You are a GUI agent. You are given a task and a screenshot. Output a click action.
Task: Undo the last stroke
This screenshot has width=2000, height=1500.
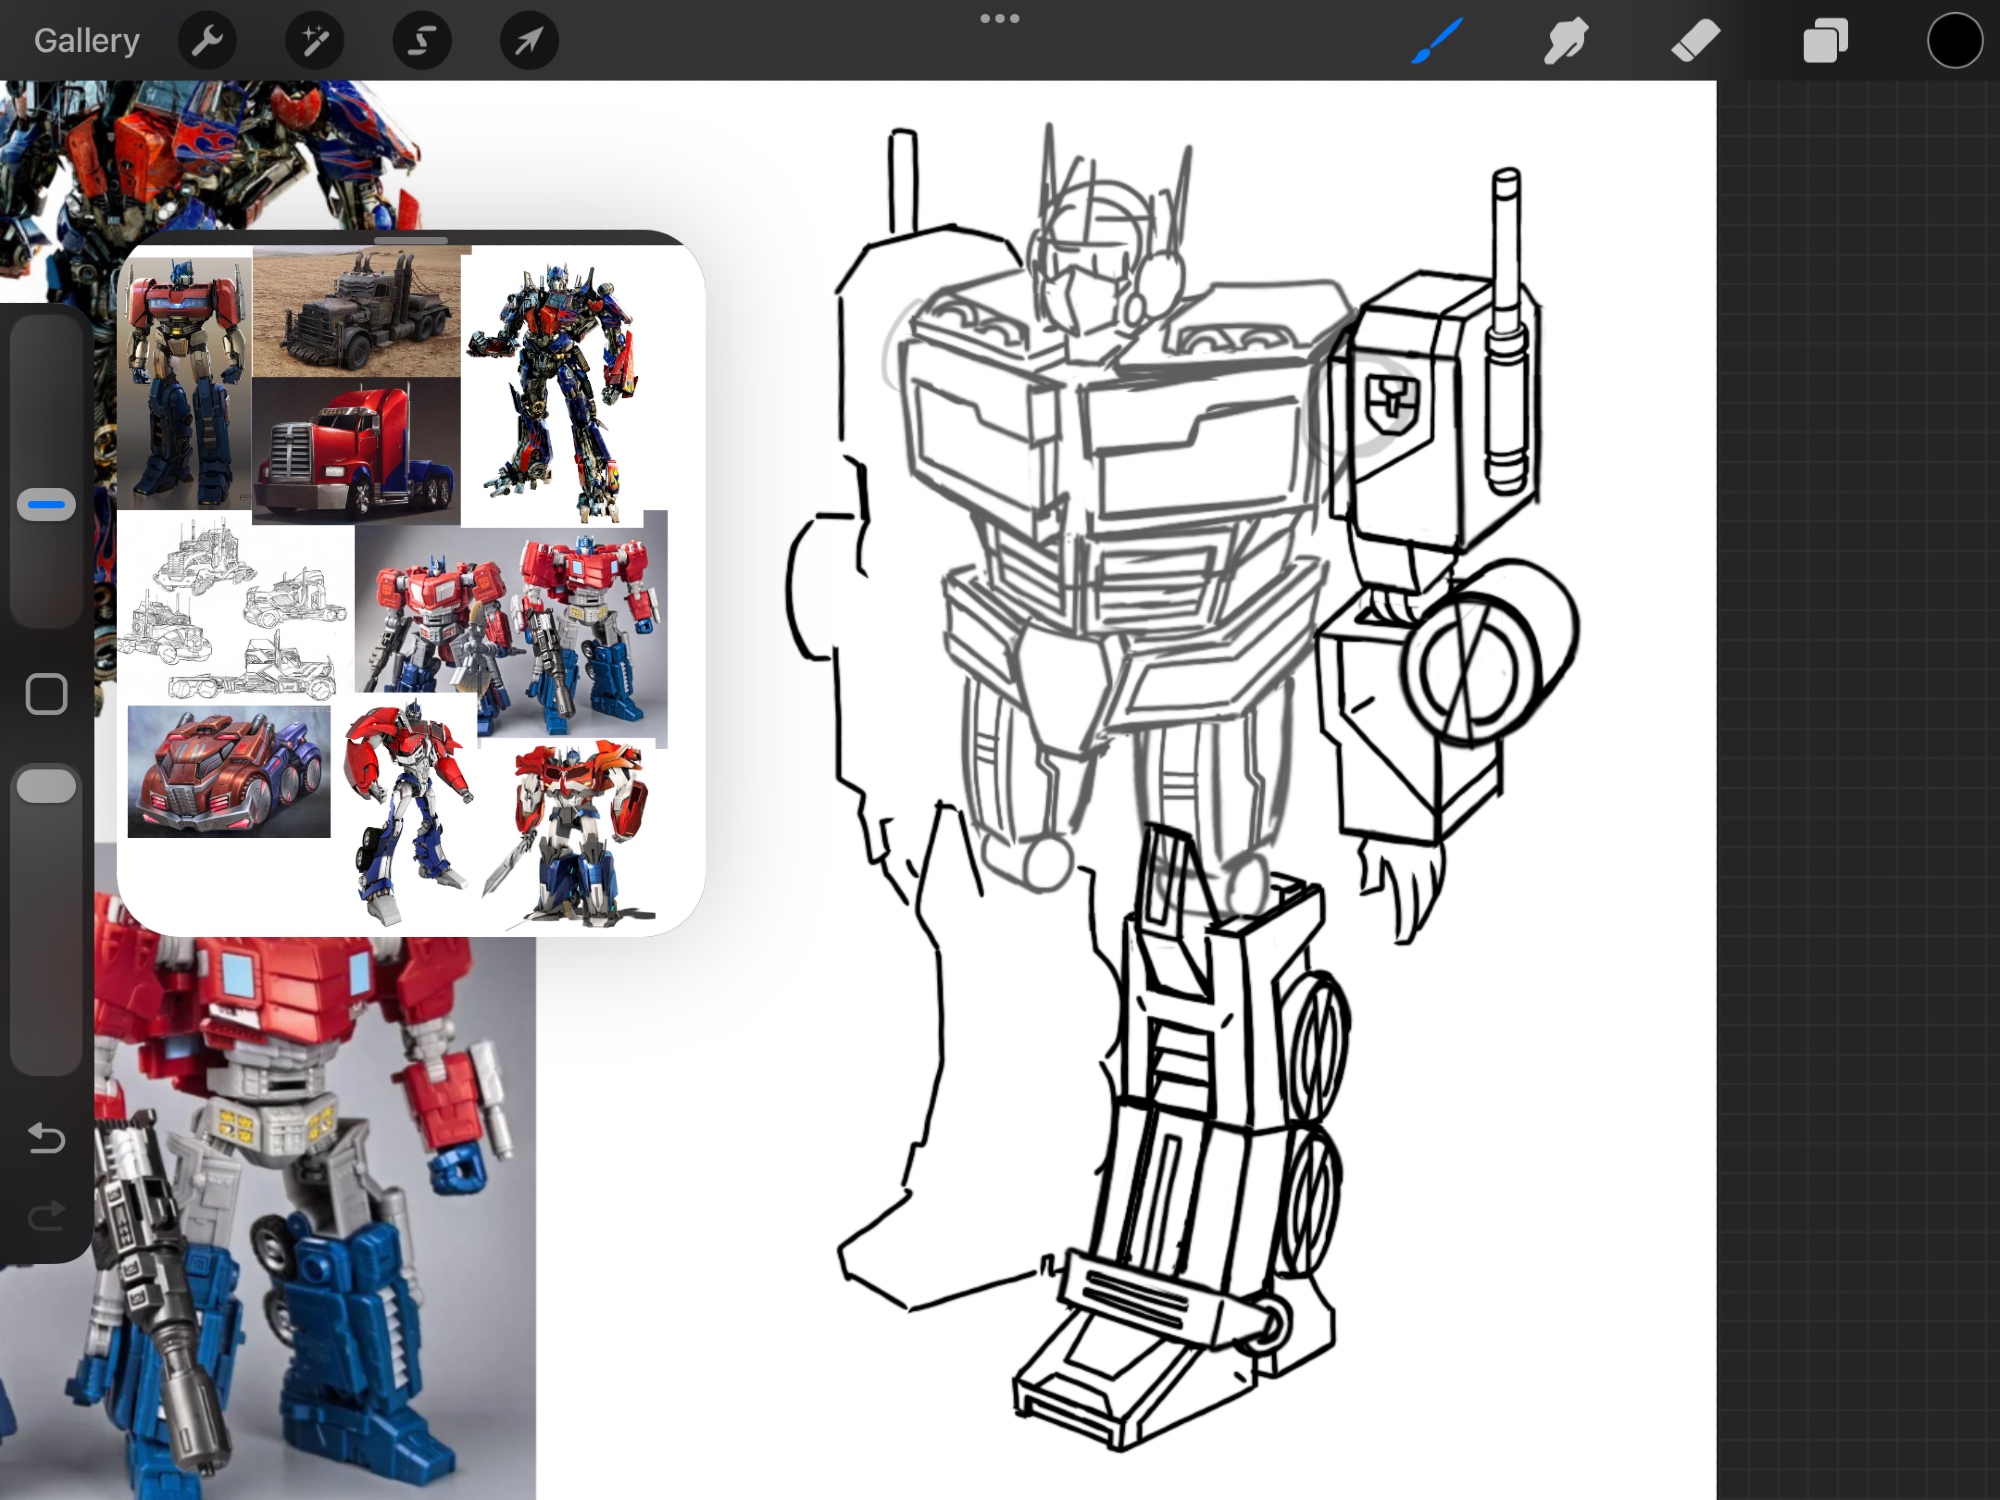tap(46, 1138)
